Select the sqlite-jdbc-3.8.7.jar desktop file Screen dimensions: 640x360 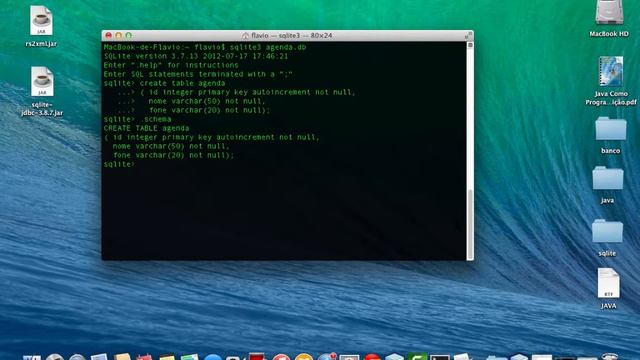point(42,82)
